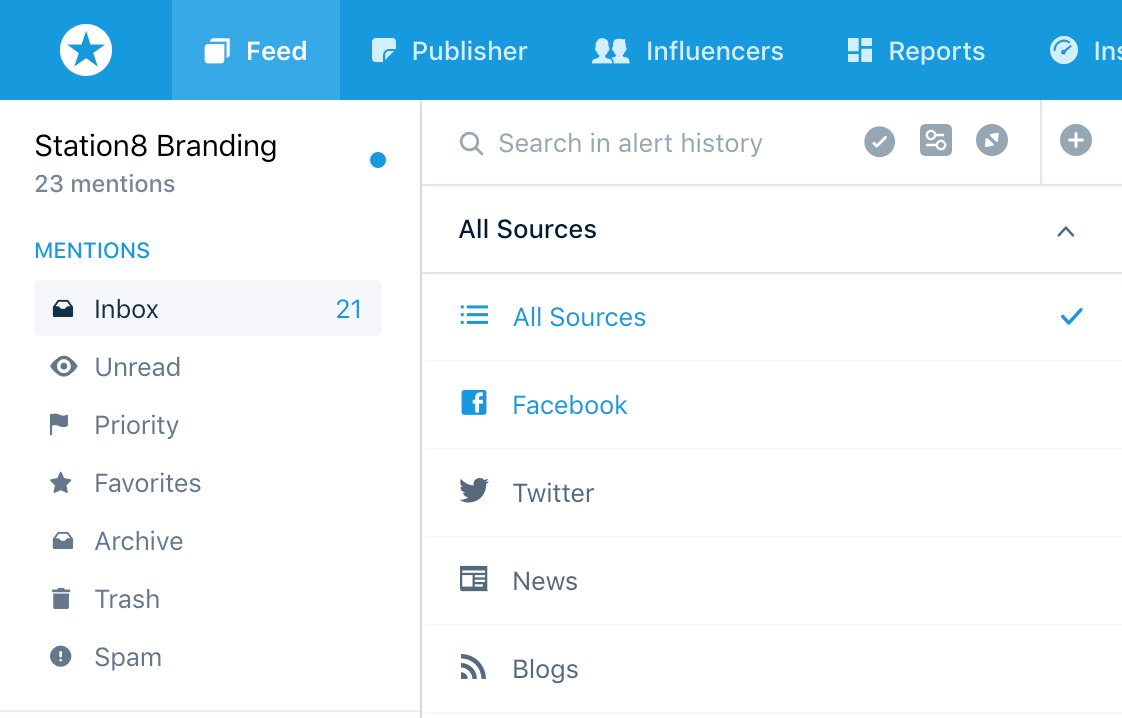Create a new alert with the plus icon
Viewport: 1122px width, 718px height.
tap(1076, 140)
